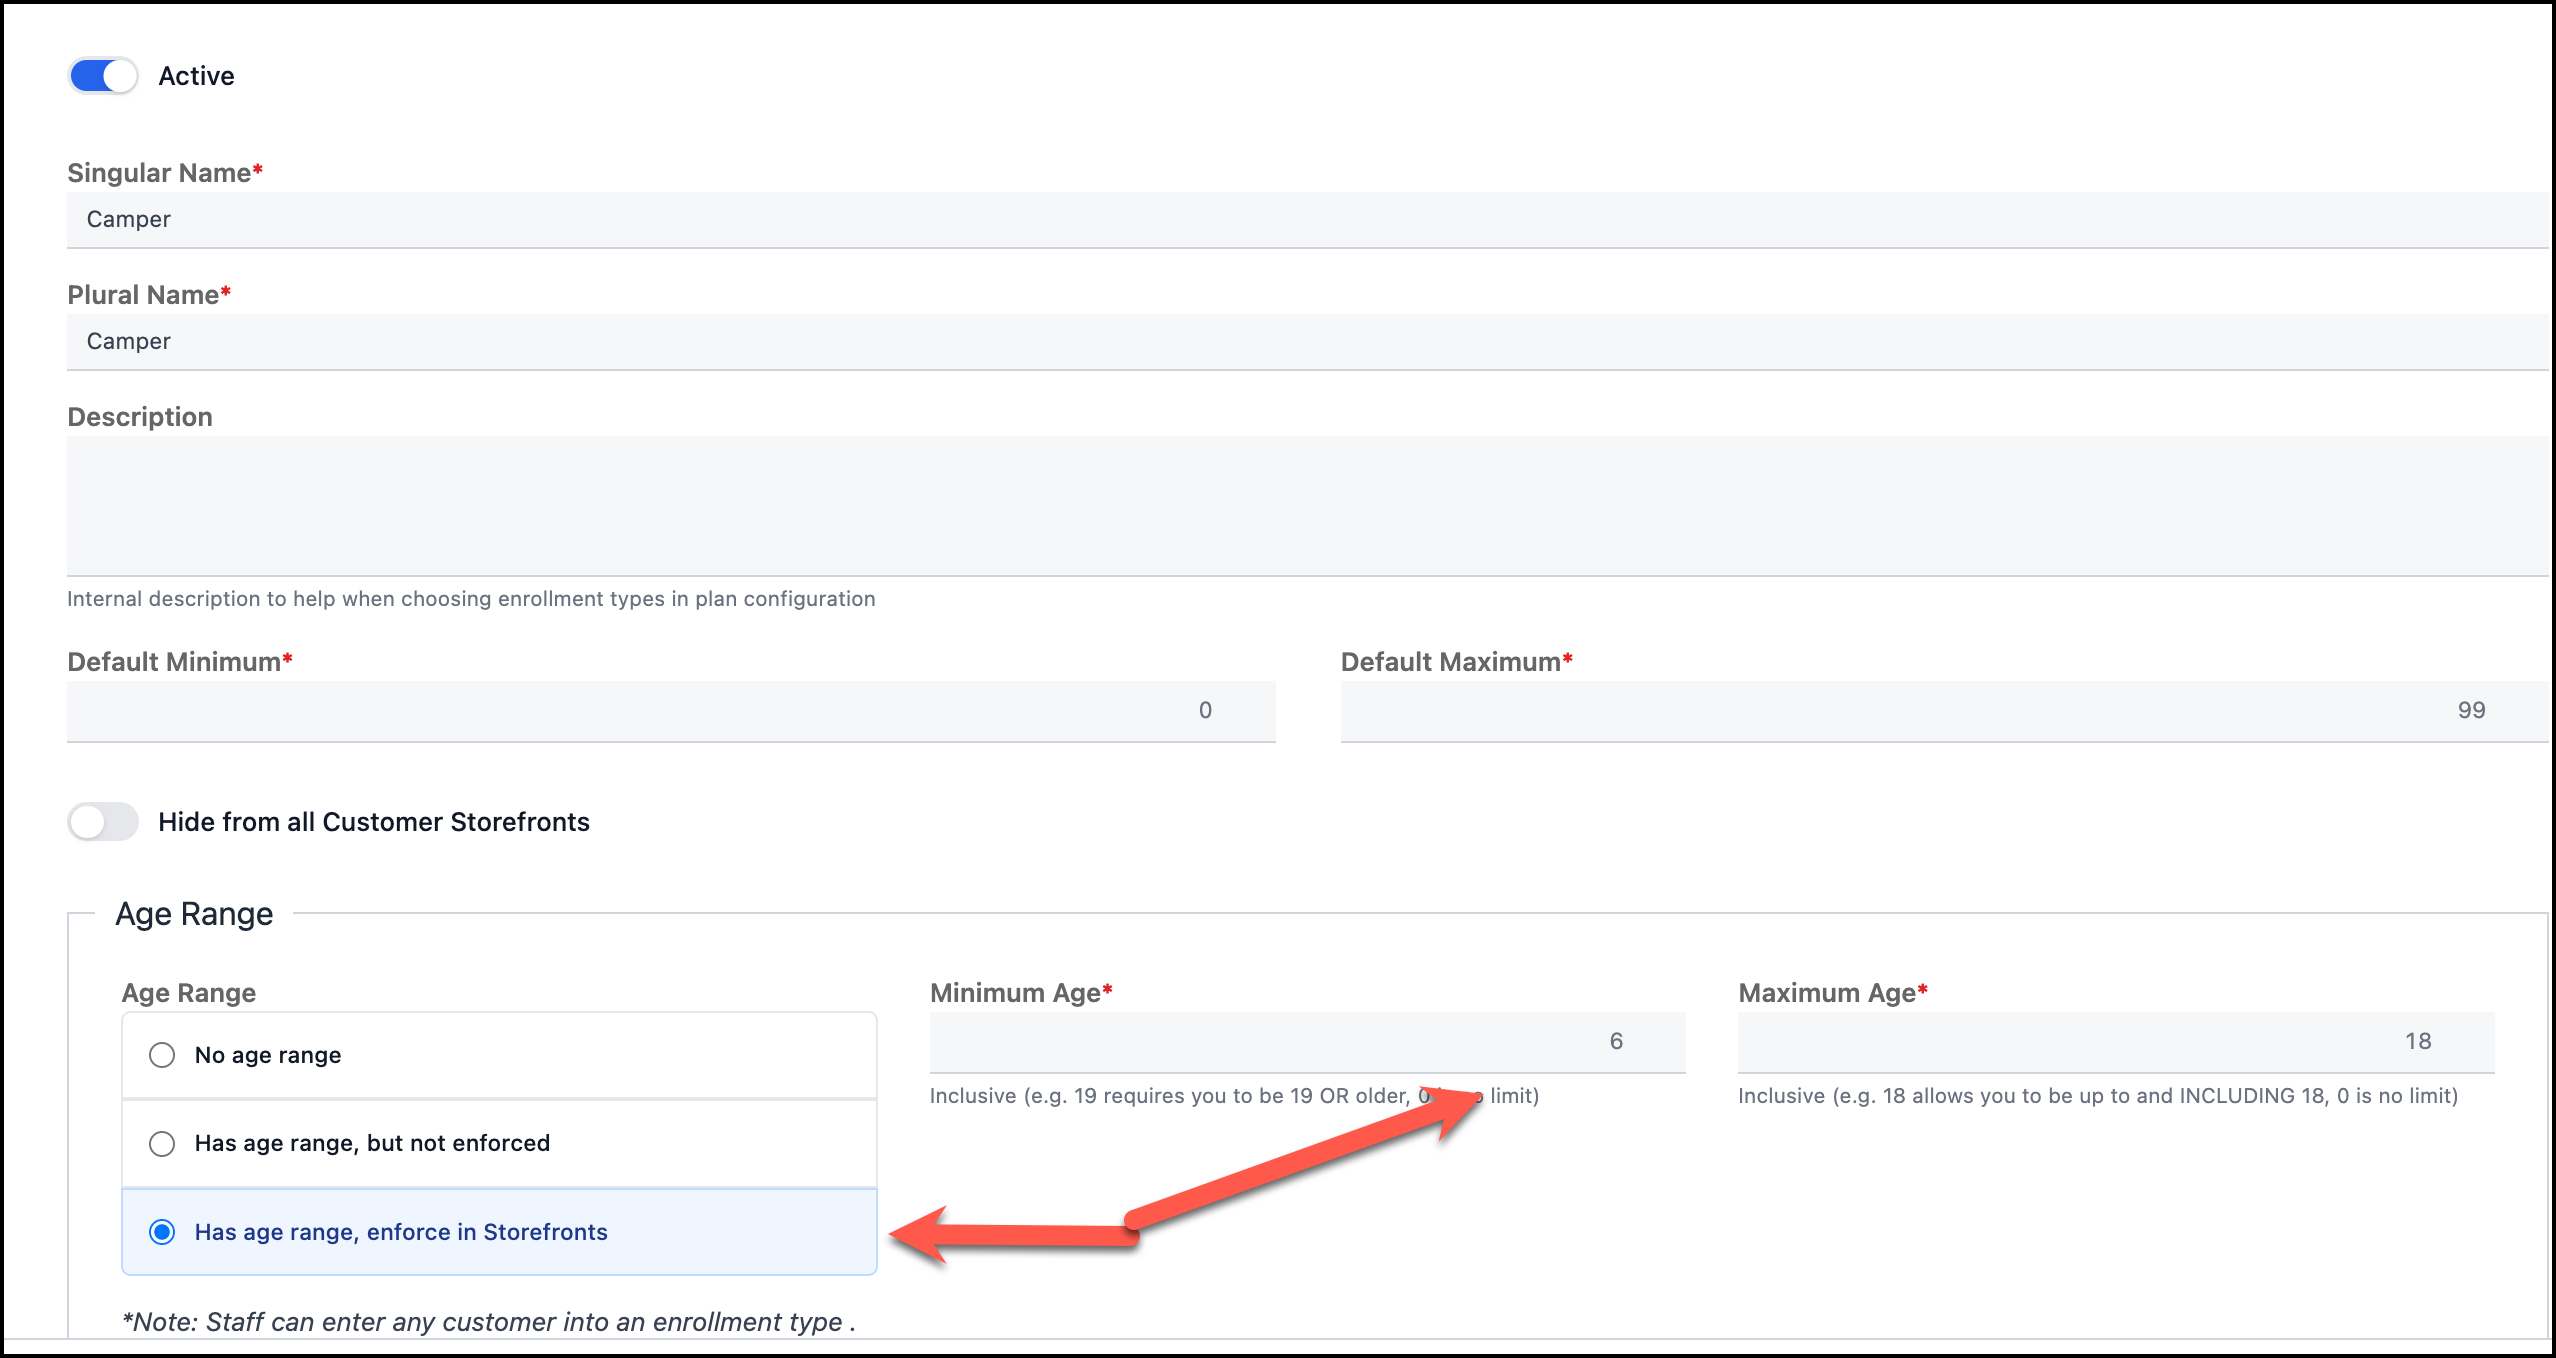Click the Singular Name input field
This screenshot has width=2556, height=1358.
pyautogui.click(x=1300, y=220)
